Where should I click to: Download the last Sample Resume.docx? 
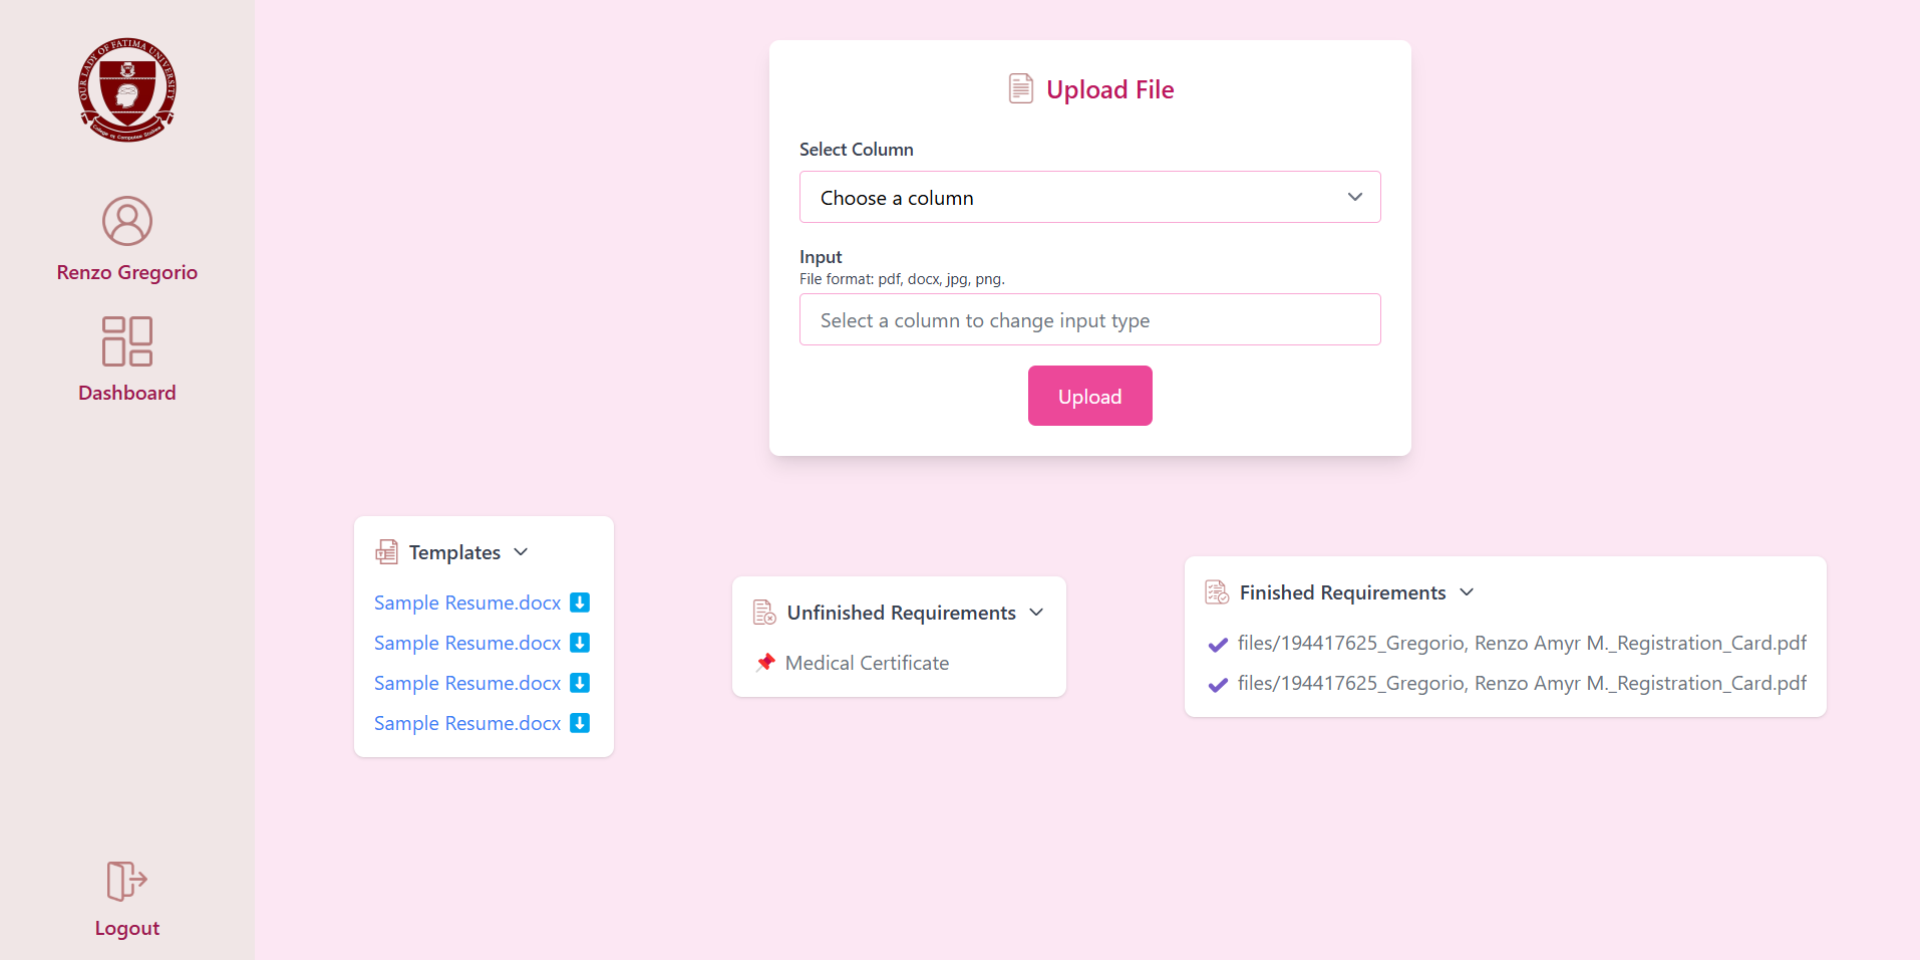[580, 723]
